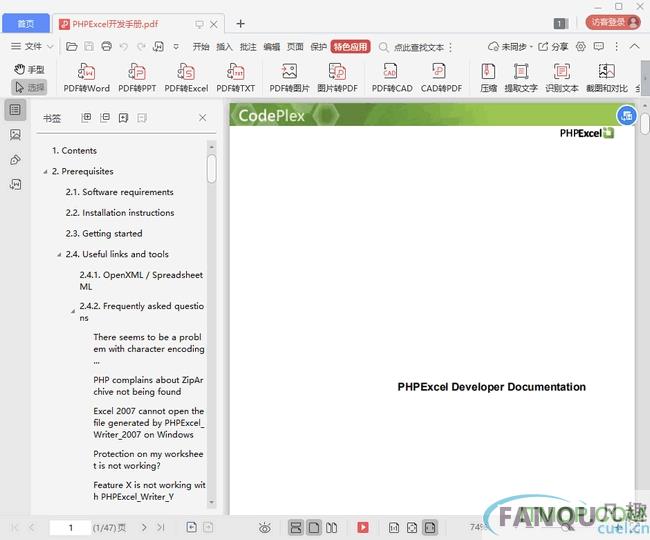Image resolution: width=650 pixels, height=540 pixels.
Task: Open the PDF转图片 converter
Action: point(289,77)
